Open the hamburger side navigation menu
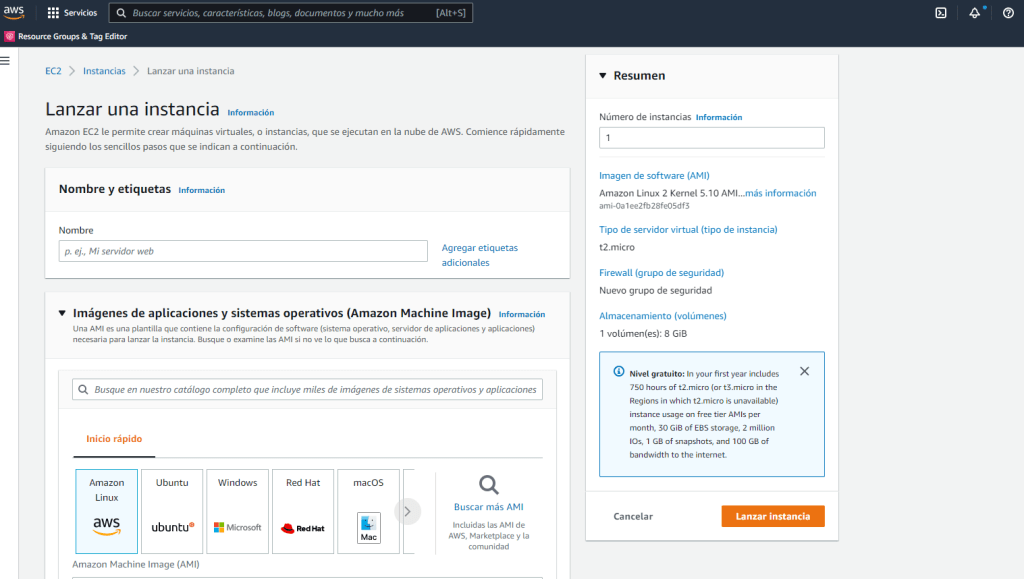This screenshot has width=1024, height=579. pos(5,61)
